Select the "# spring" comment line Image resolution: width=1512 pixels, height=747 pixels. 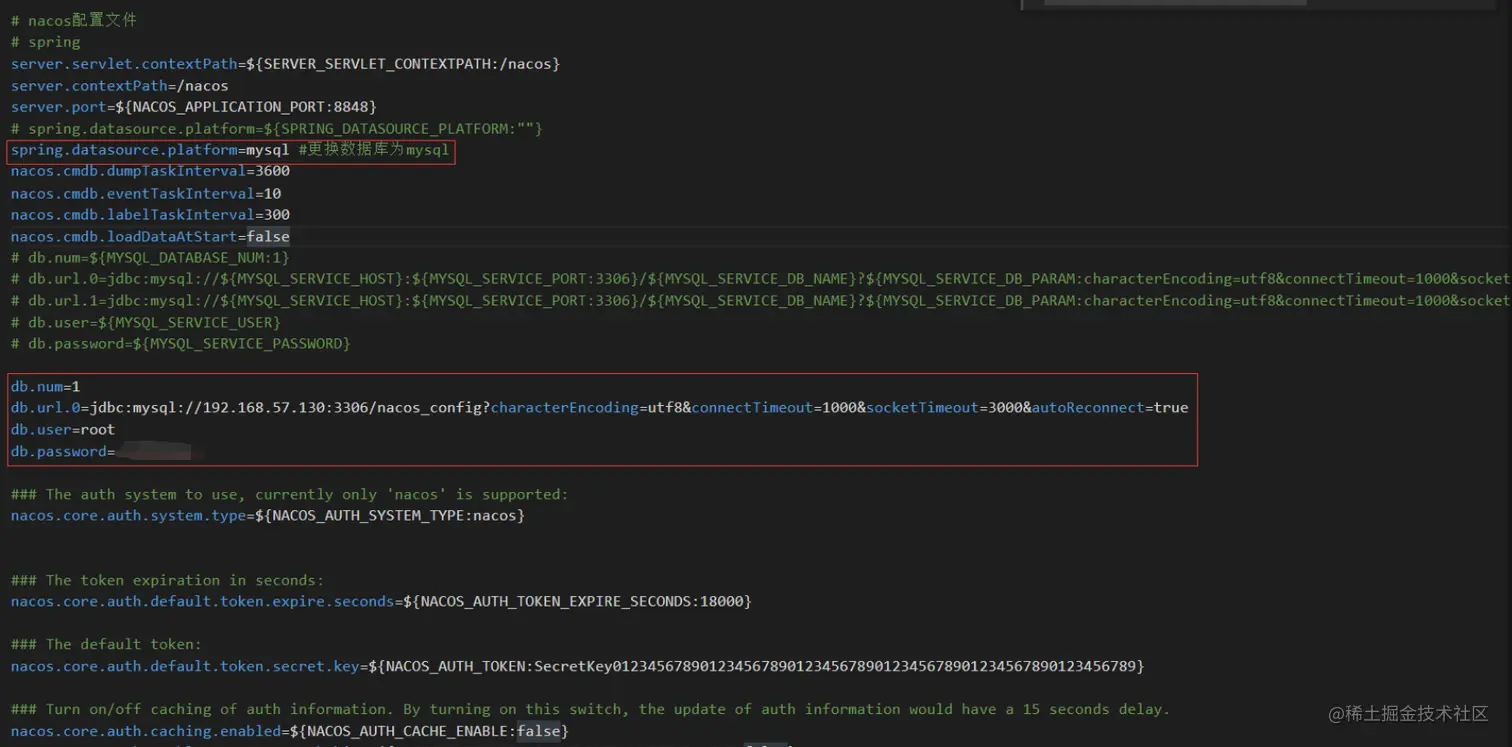(x=45, y=42)
